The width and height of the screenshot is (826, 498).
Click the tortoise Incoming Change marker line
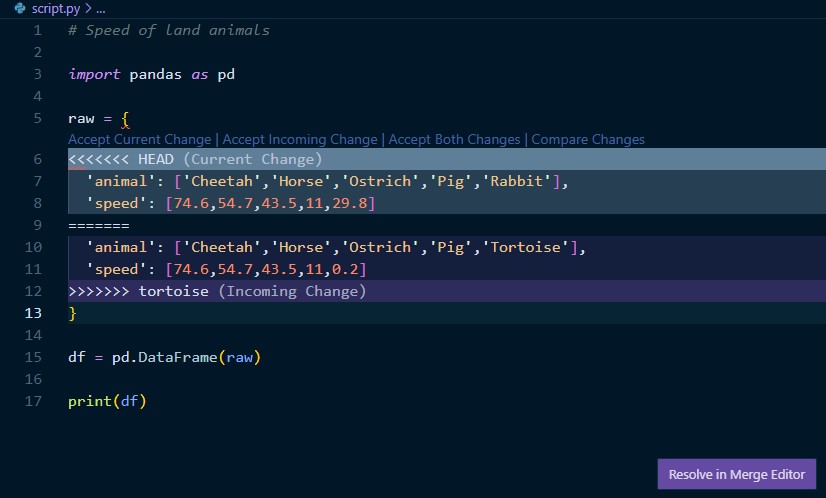click(217, 292)
